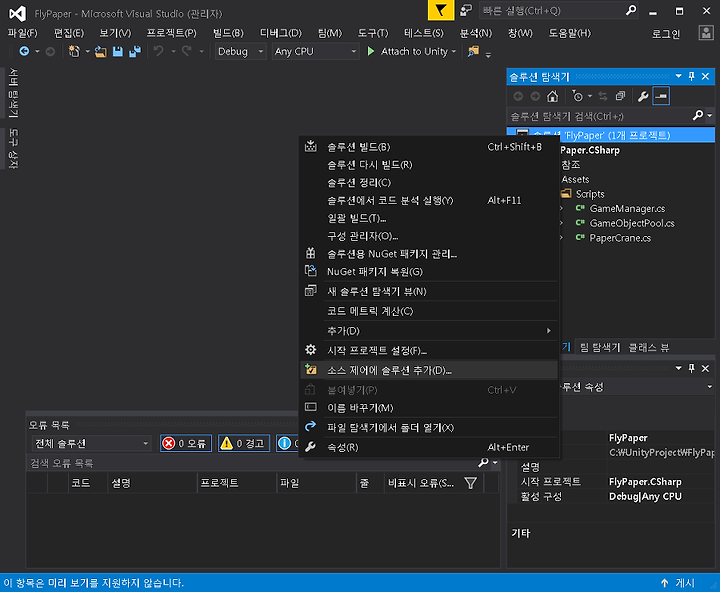Close the Properties panel
This screenshot has width=720, height=592.
click(706, 368)
